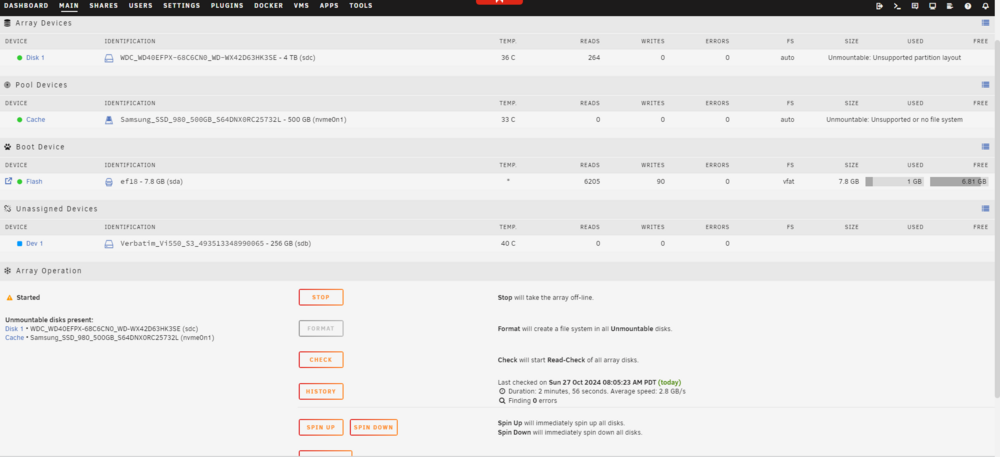
Task: Click green status dot for Disk 1
Action: coord(20,58)
